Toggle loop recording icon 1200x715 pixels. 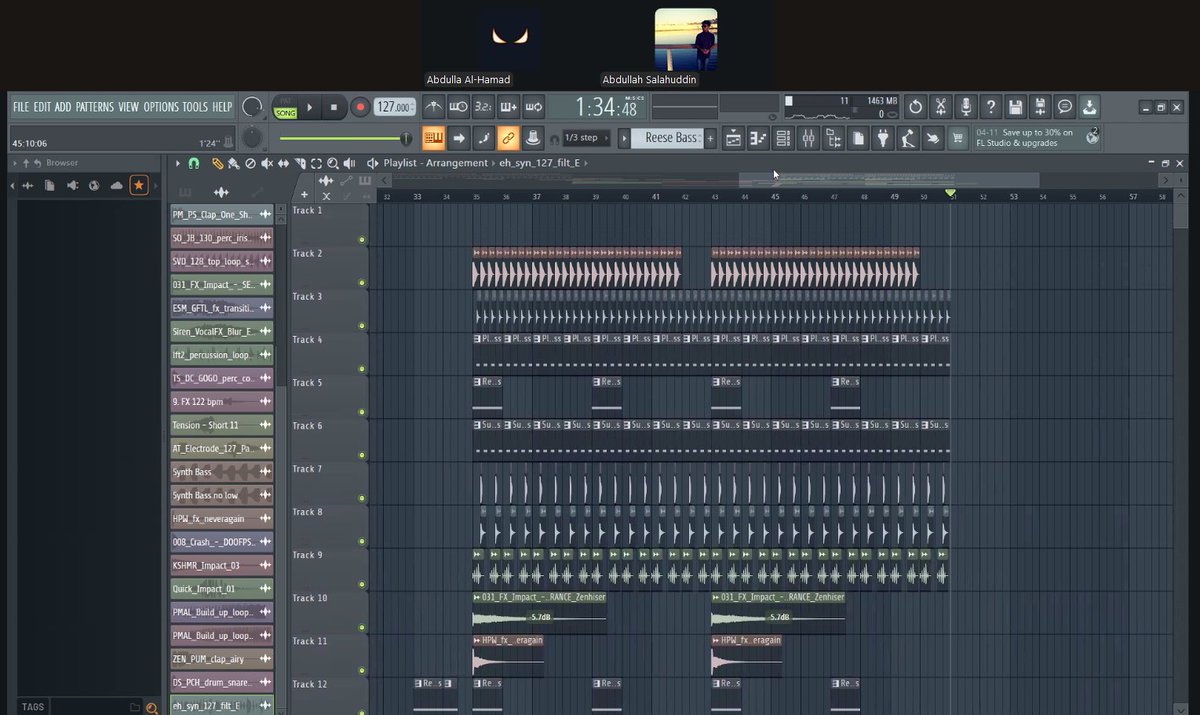coord(534,107)
